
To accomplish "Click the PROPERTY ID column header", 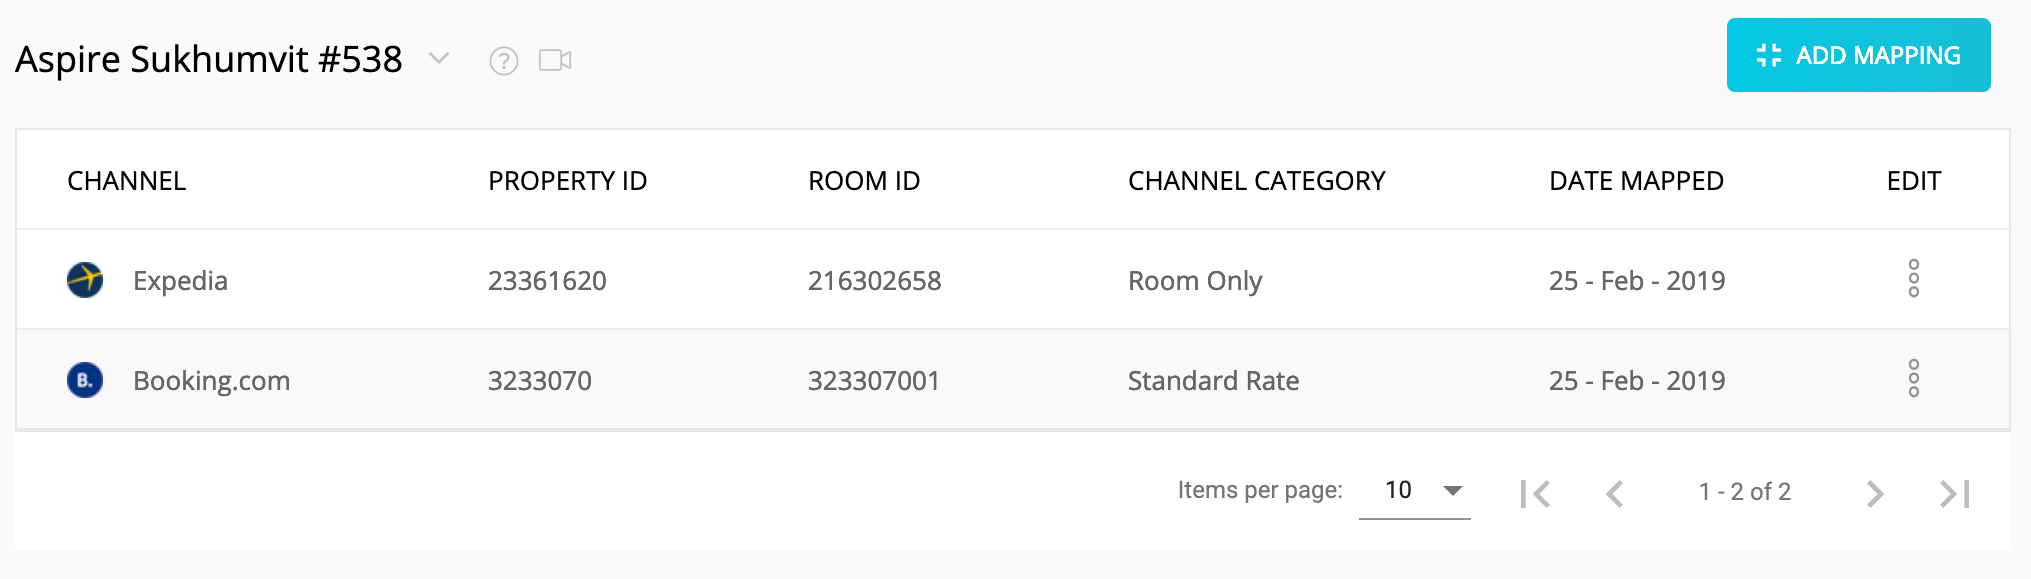I will coord(567,181).
